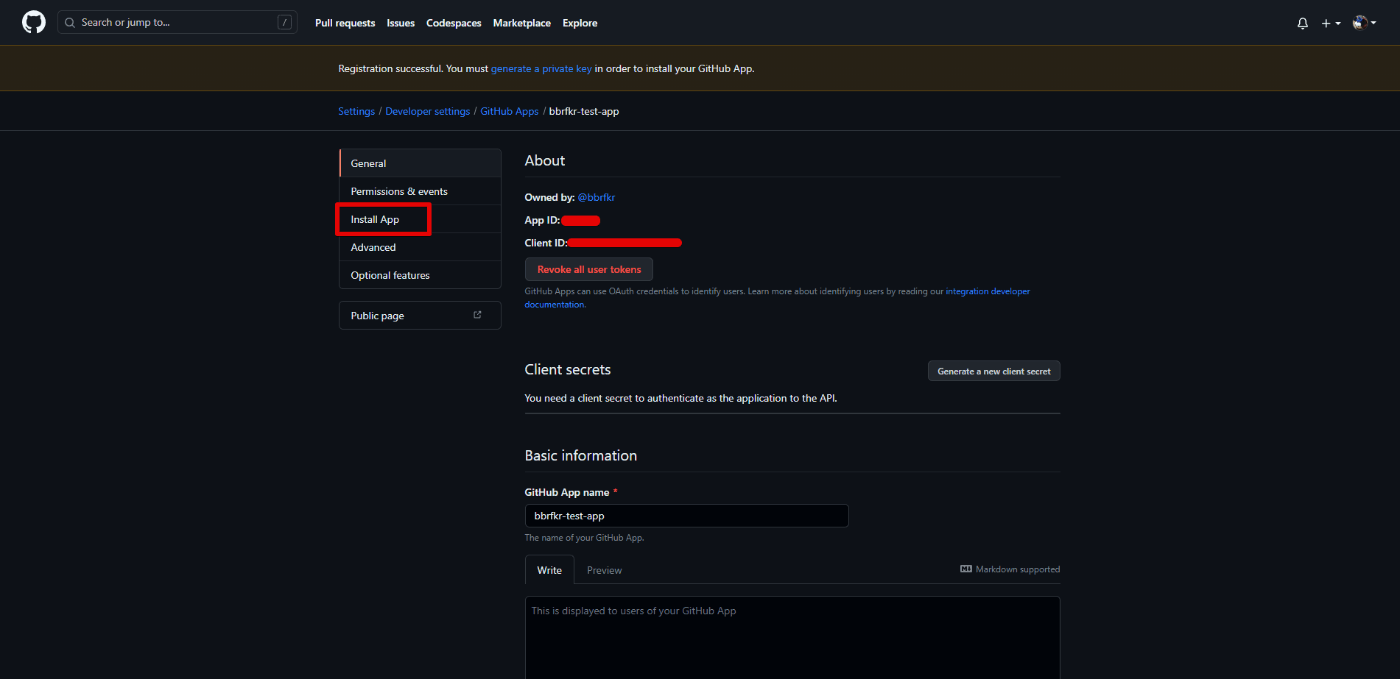Select Permissions & events in sidebar

(420, 191)
